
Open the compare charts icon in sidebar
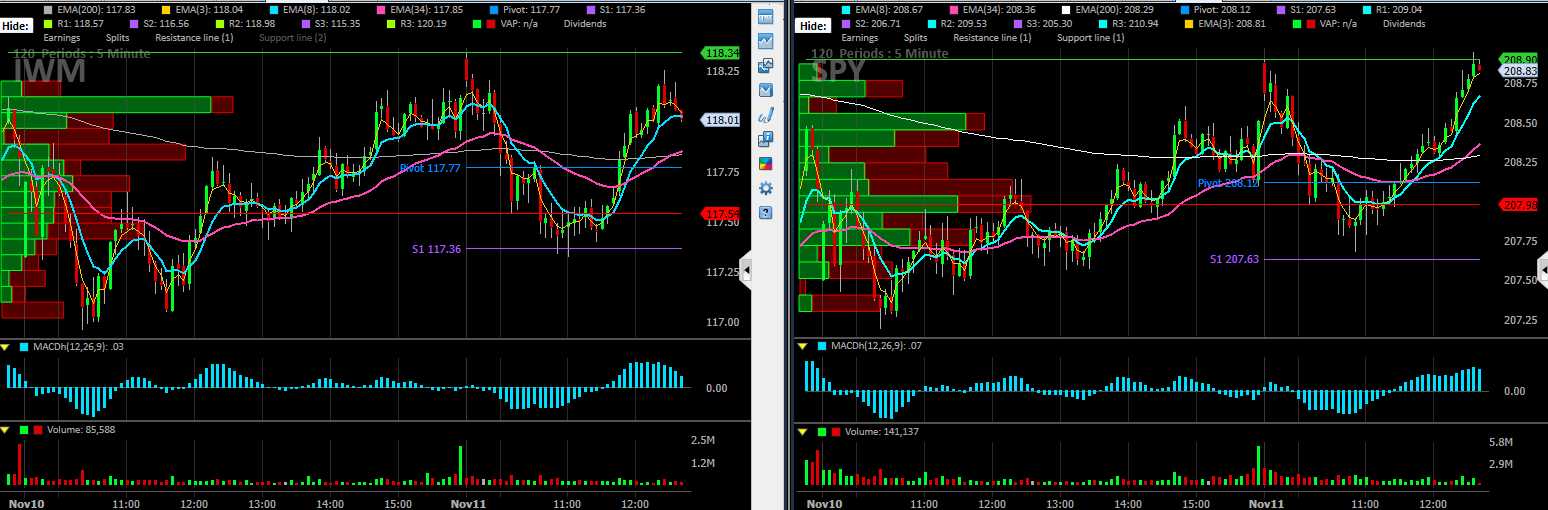(766, 65)
